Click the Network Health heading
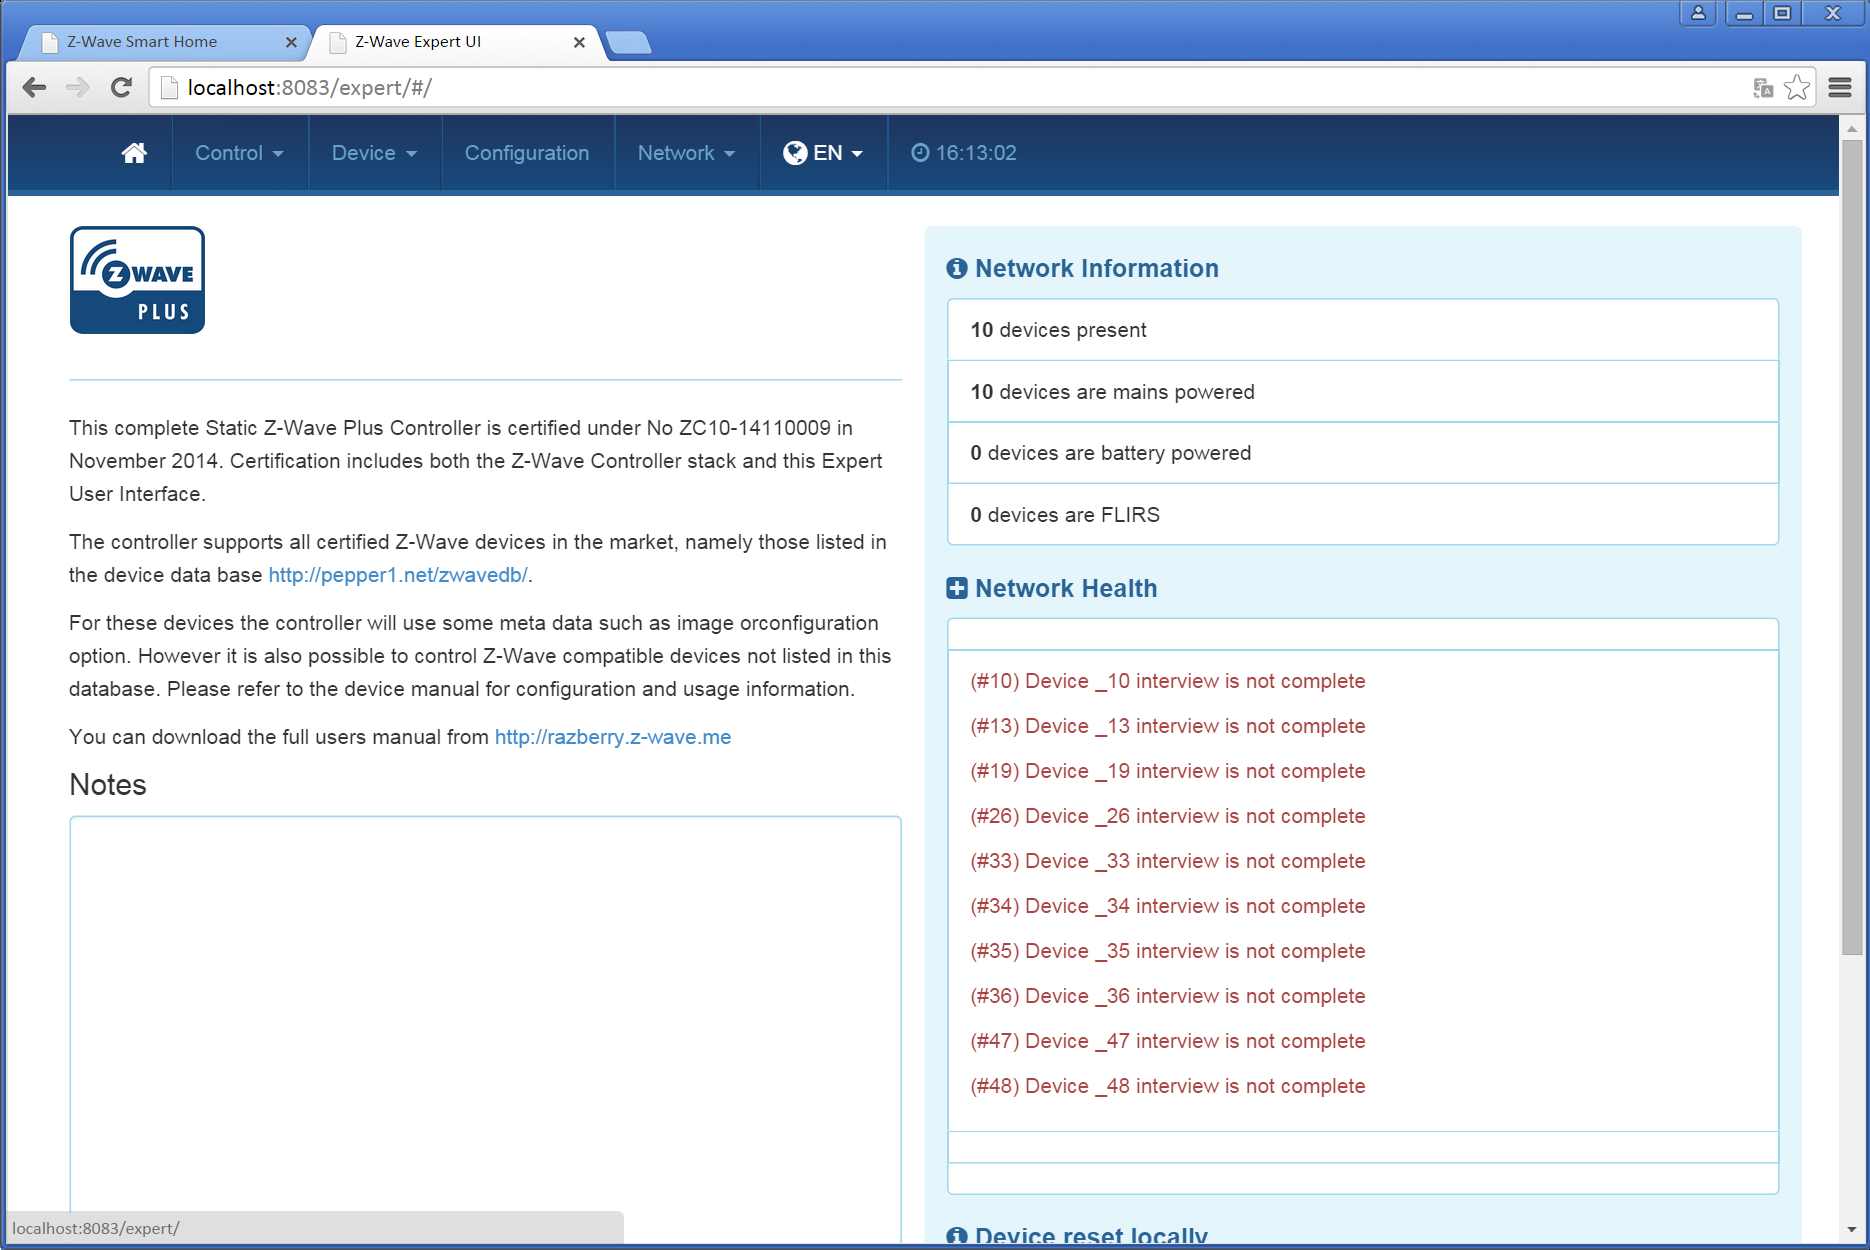This screenshot has width=1870, height=1250. pyautogui.click(x=1066, y=588)
